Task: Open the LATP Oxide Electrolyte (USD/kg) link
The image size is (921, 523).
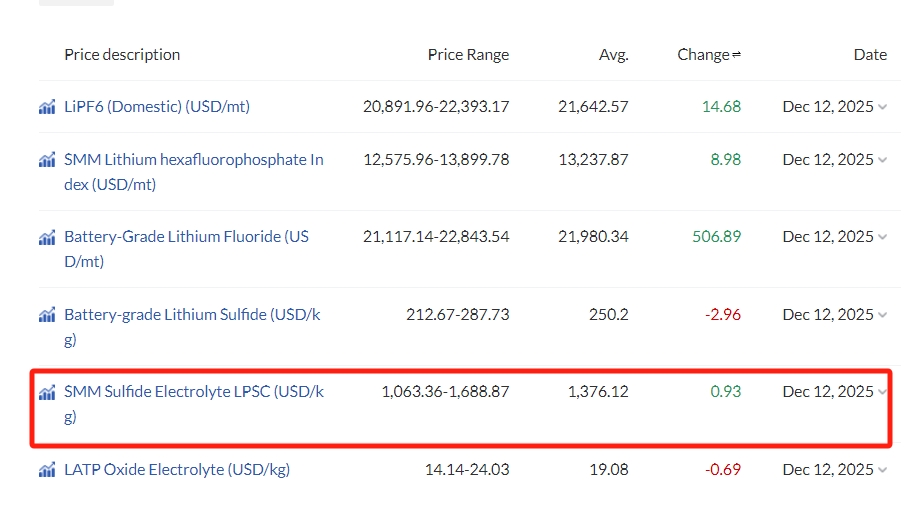Action: 177,470
